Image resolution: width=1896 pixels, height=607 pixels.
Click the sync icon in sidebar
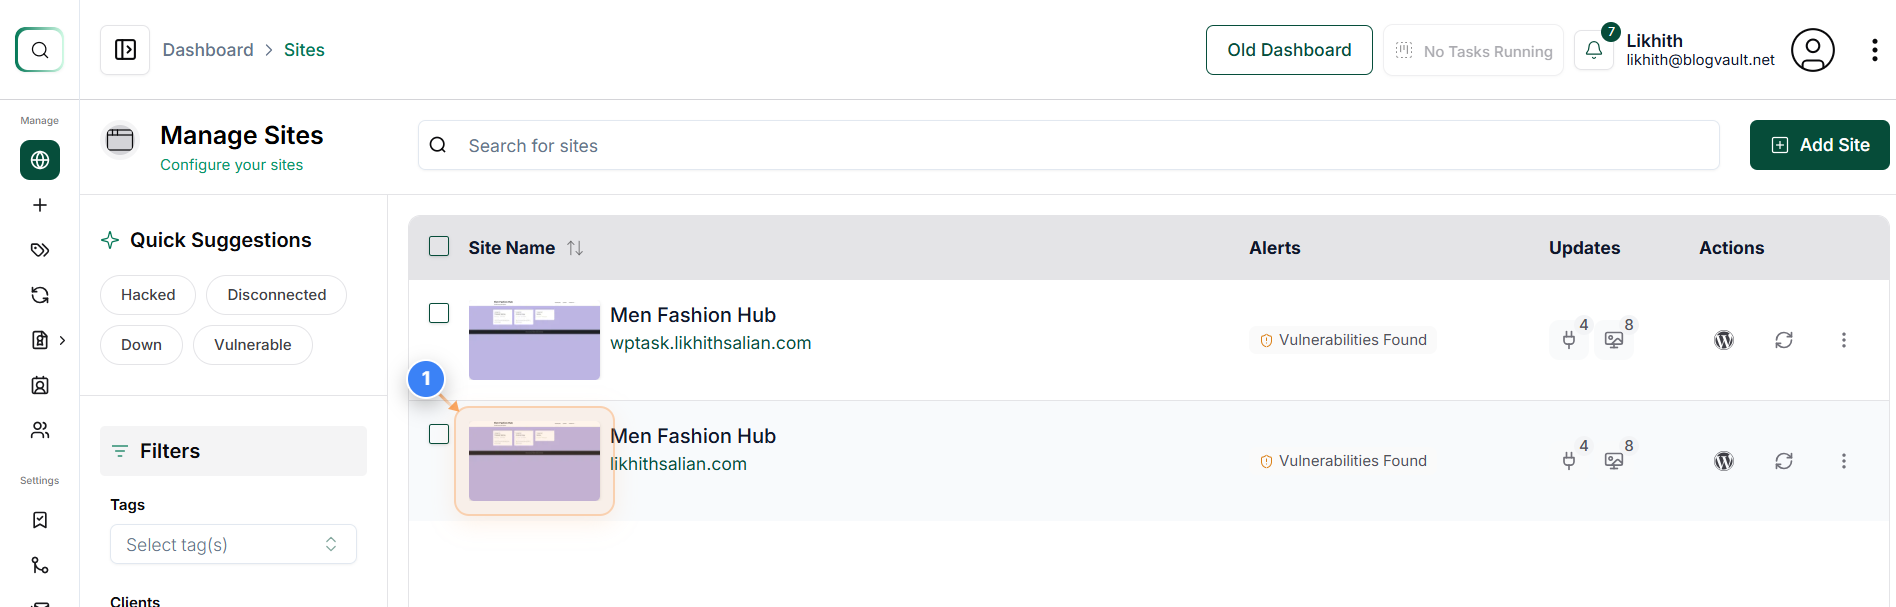[40, 295]
